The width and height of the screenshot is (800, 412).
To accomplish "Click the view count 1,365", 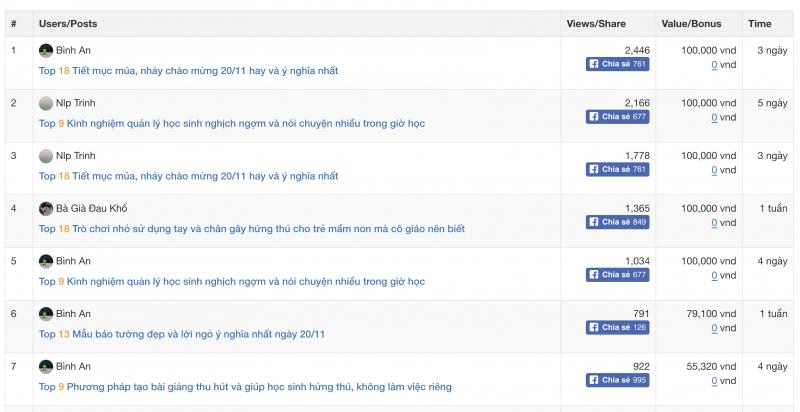I will click(x=637, y=209).
